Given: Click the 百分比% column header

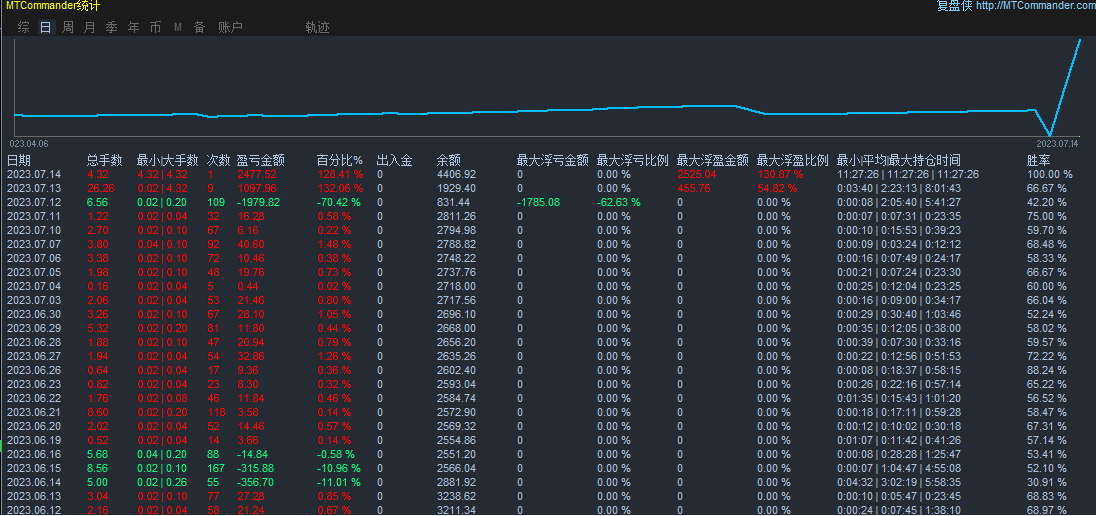Looking at the screenshot, I should point(340,160).
